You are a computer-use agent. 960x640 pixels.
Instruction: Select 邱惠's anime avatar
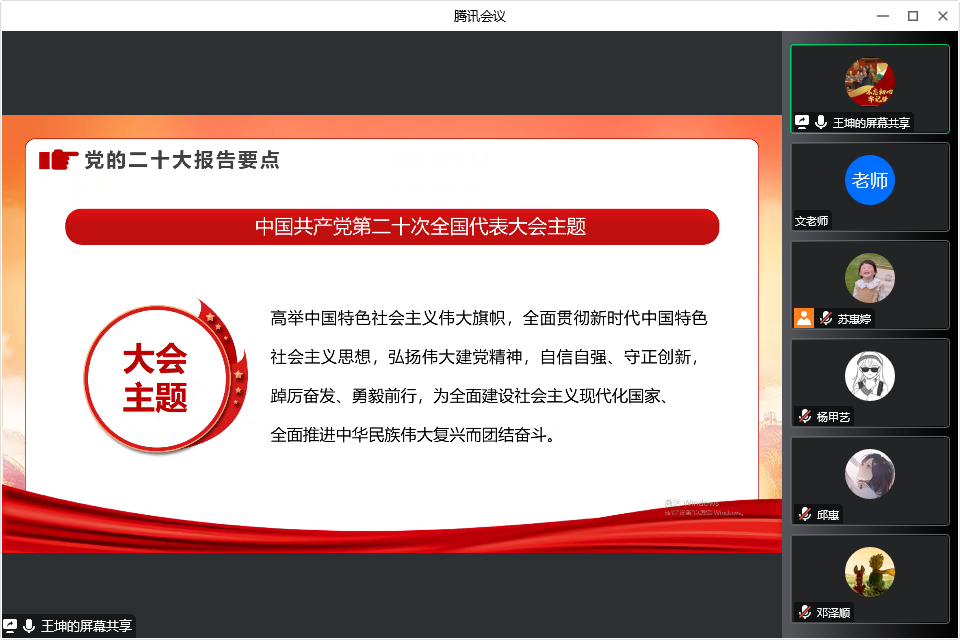point(869,474)
